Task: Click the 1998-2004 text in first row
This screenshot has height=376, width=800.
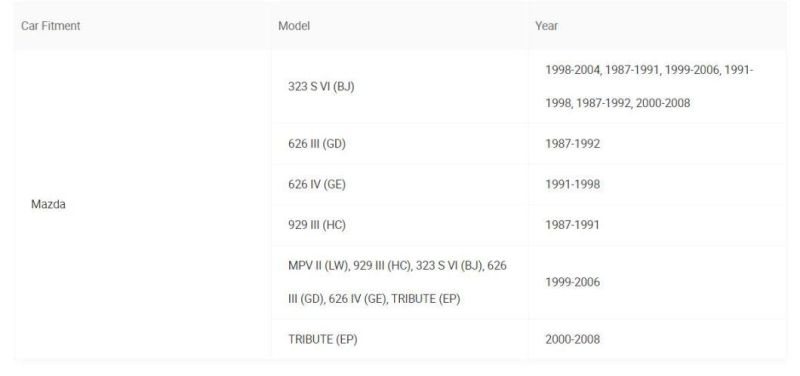Action: 573,70
